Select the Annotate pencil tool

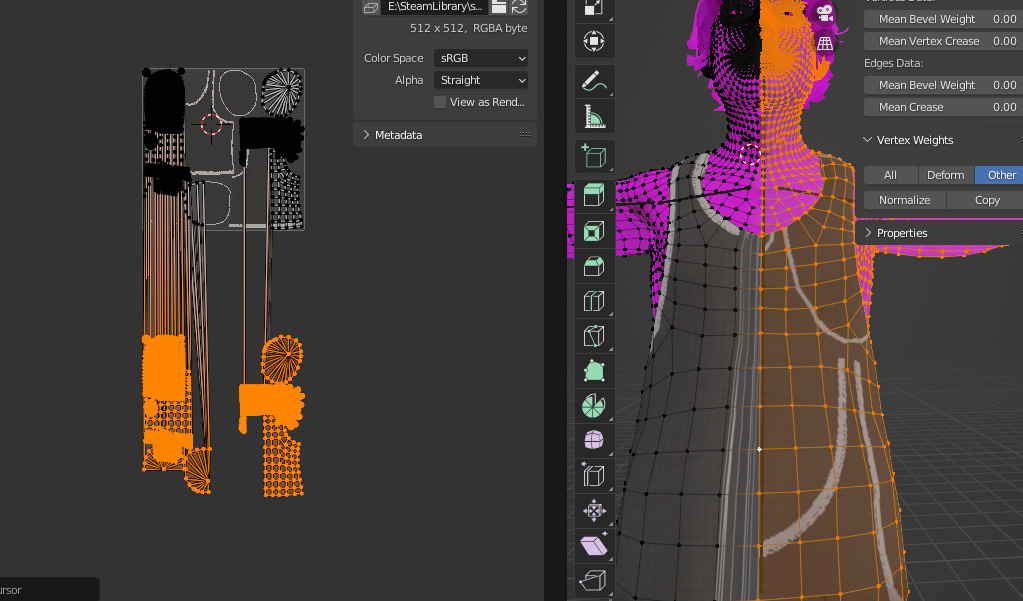pos(594,82)
